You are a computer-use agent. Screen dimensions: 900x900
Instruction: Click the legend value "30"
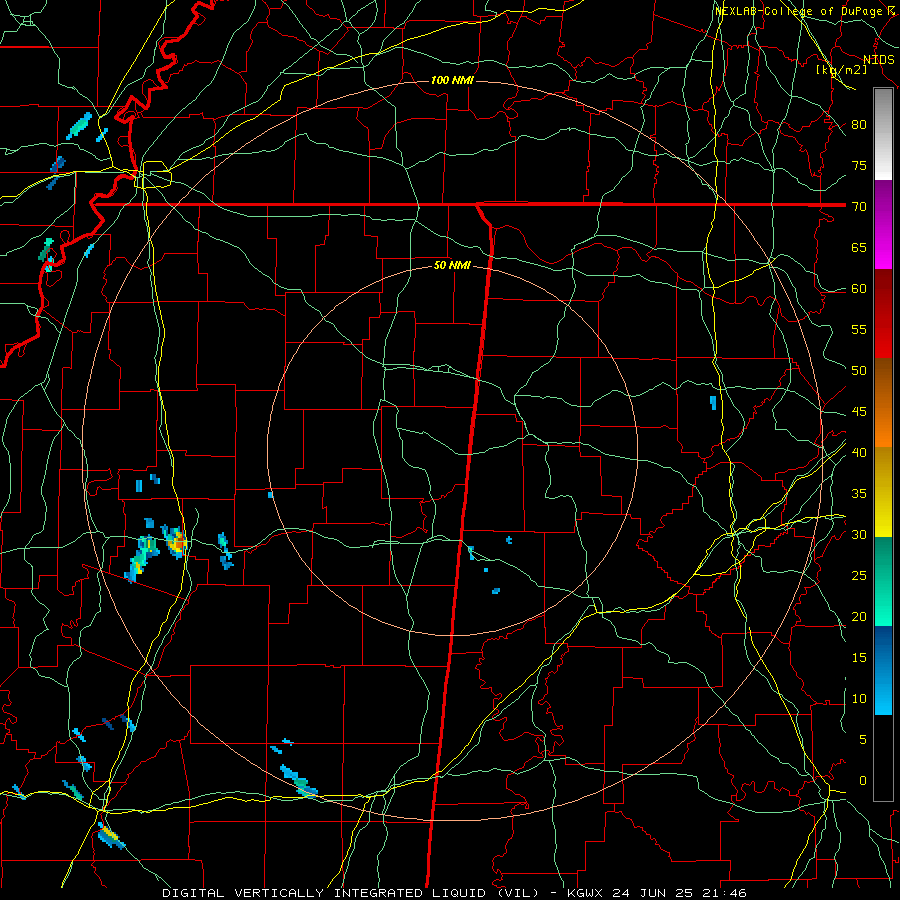859,534
